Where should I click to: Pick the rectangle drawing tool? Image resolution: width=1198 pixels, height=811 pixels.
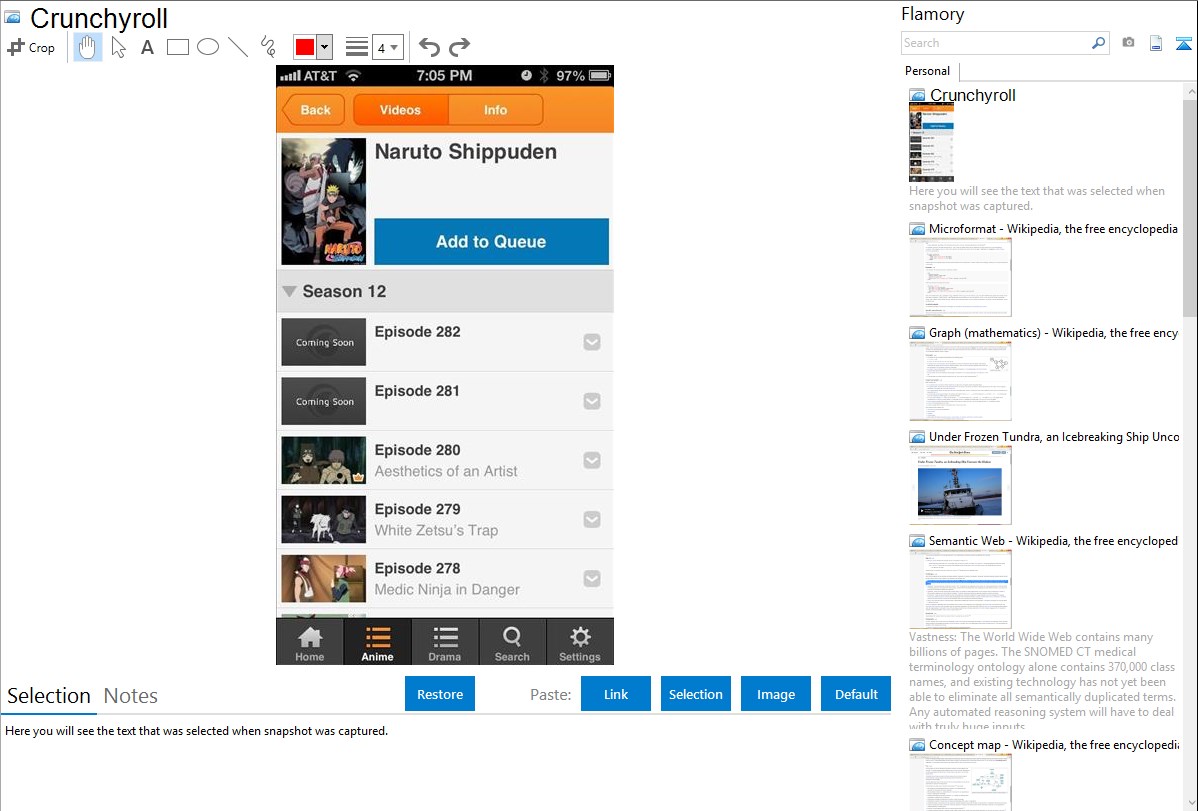177,47
